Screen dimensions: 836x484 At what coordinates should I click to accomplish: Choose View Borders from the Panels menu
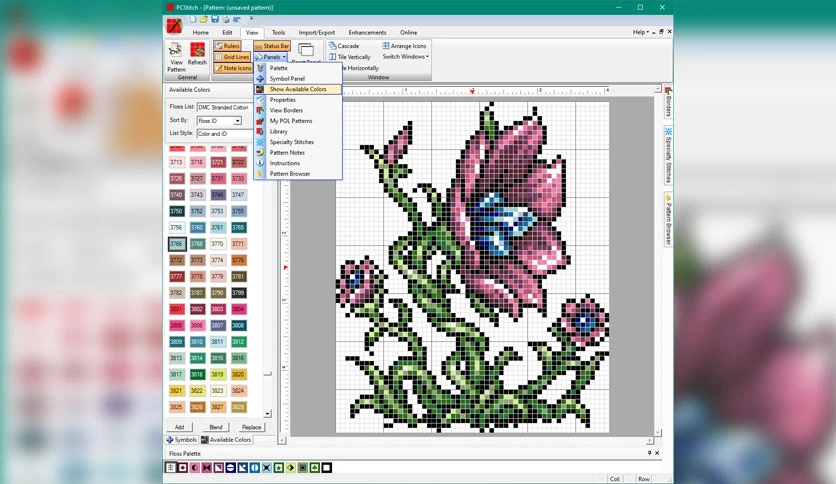pos(298,110)
